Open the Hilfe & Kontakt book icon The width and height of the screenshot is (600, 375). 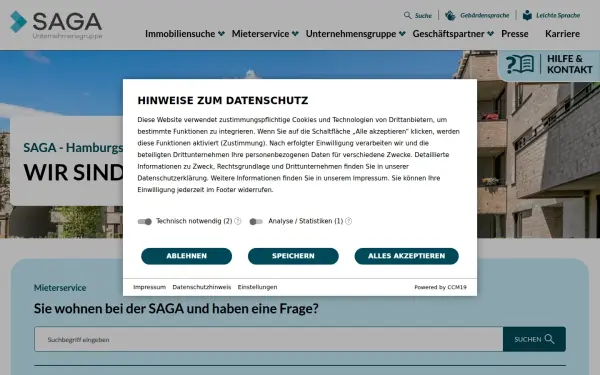(520, 64)
